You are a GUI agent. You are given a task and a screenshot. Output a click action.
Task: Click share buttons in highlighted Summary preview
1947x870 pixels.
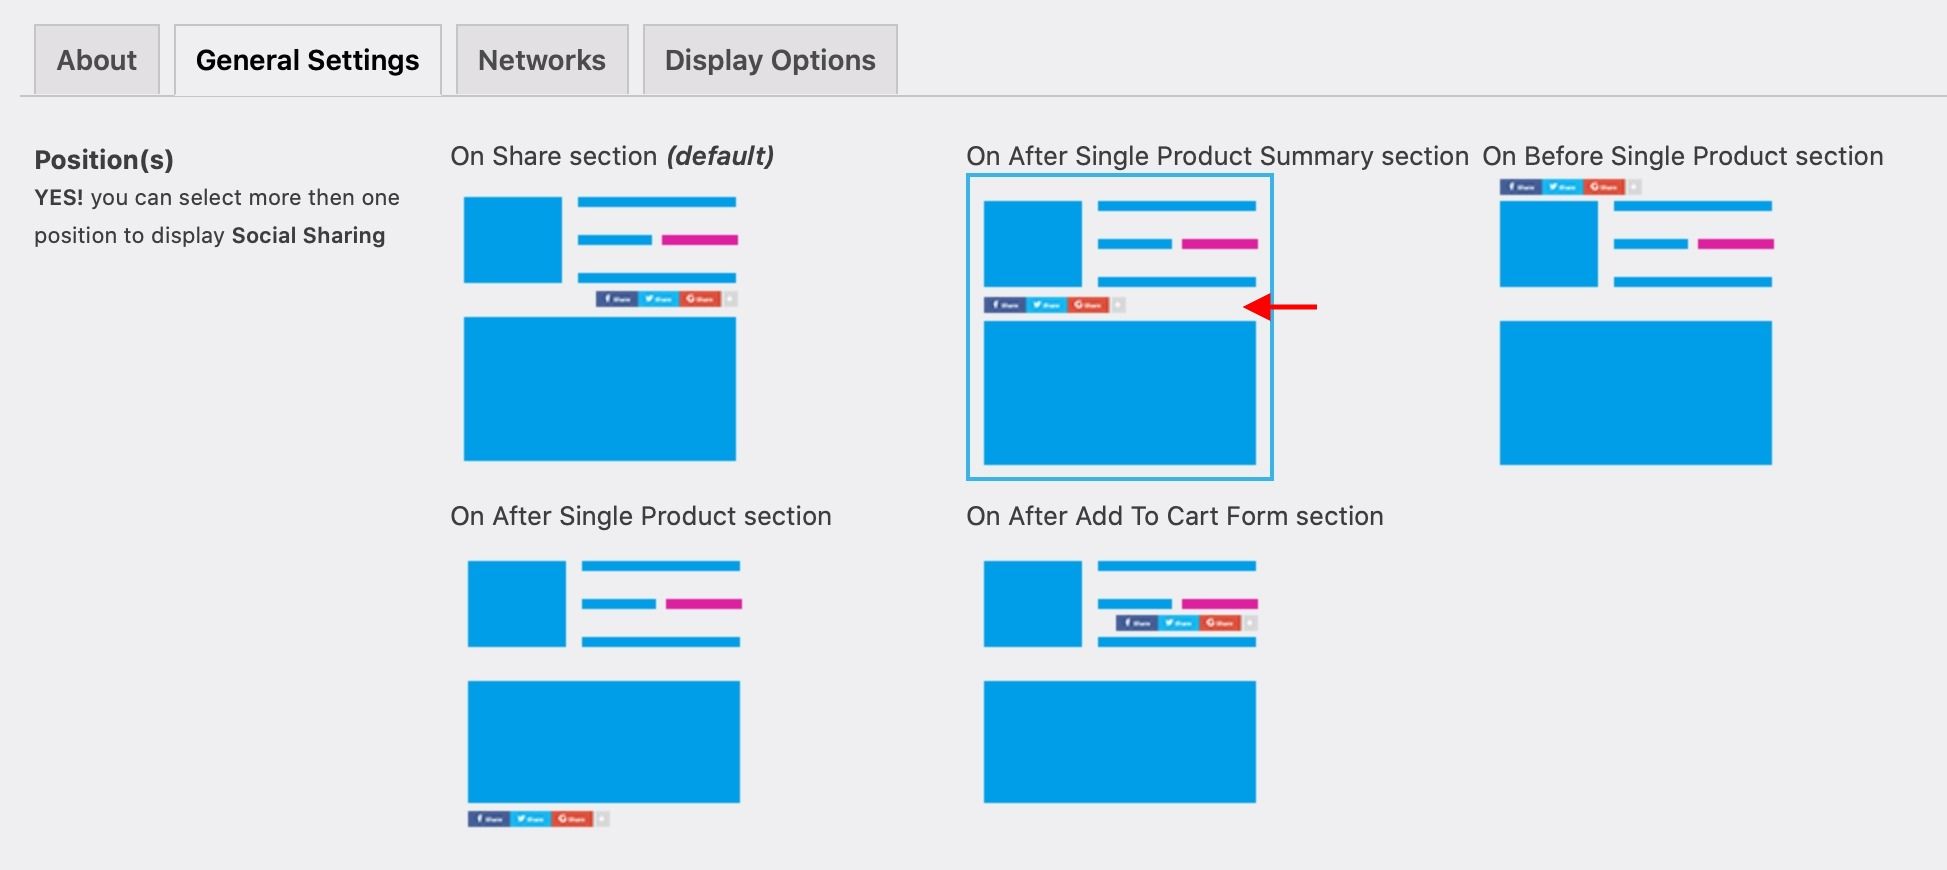[1054, 305]
